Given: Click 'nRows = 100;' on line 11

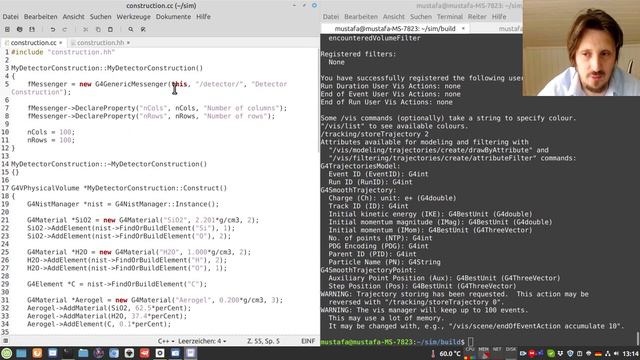Looking at the screenshot, I should 51,140.
